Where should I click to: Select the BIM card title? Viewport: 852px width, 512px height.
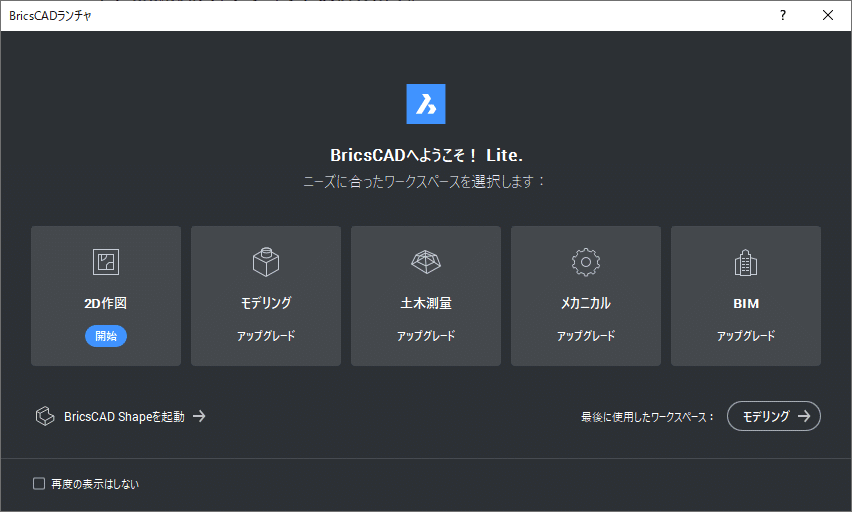746,304
